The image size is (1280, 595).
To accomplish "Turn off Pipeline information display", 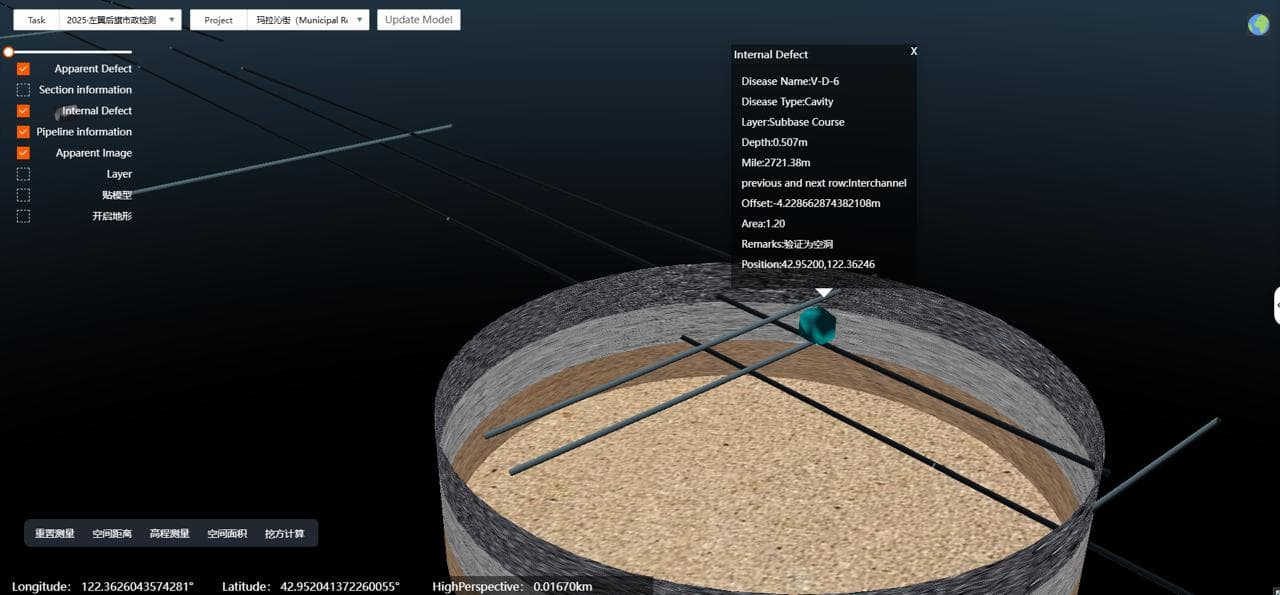I will click(x=23, y=132).
